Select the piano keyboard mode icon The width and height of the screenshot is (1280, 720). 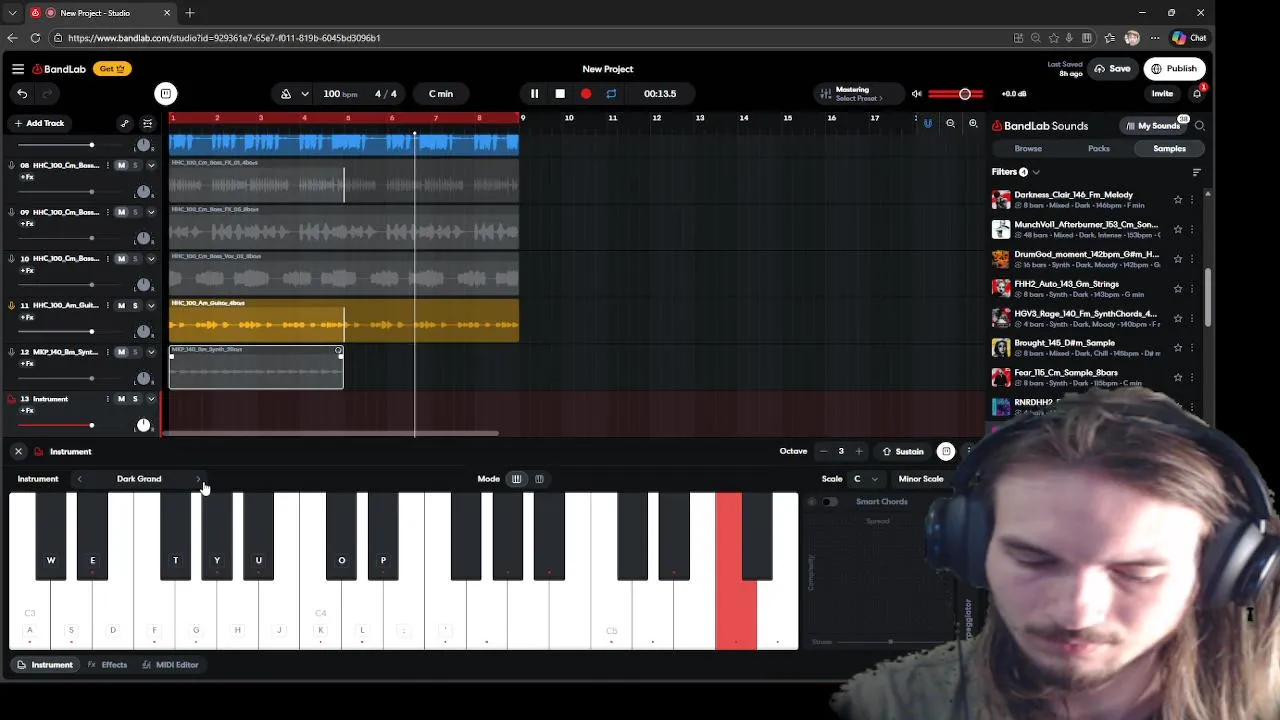pyautogui.click(x=516, y=479)
